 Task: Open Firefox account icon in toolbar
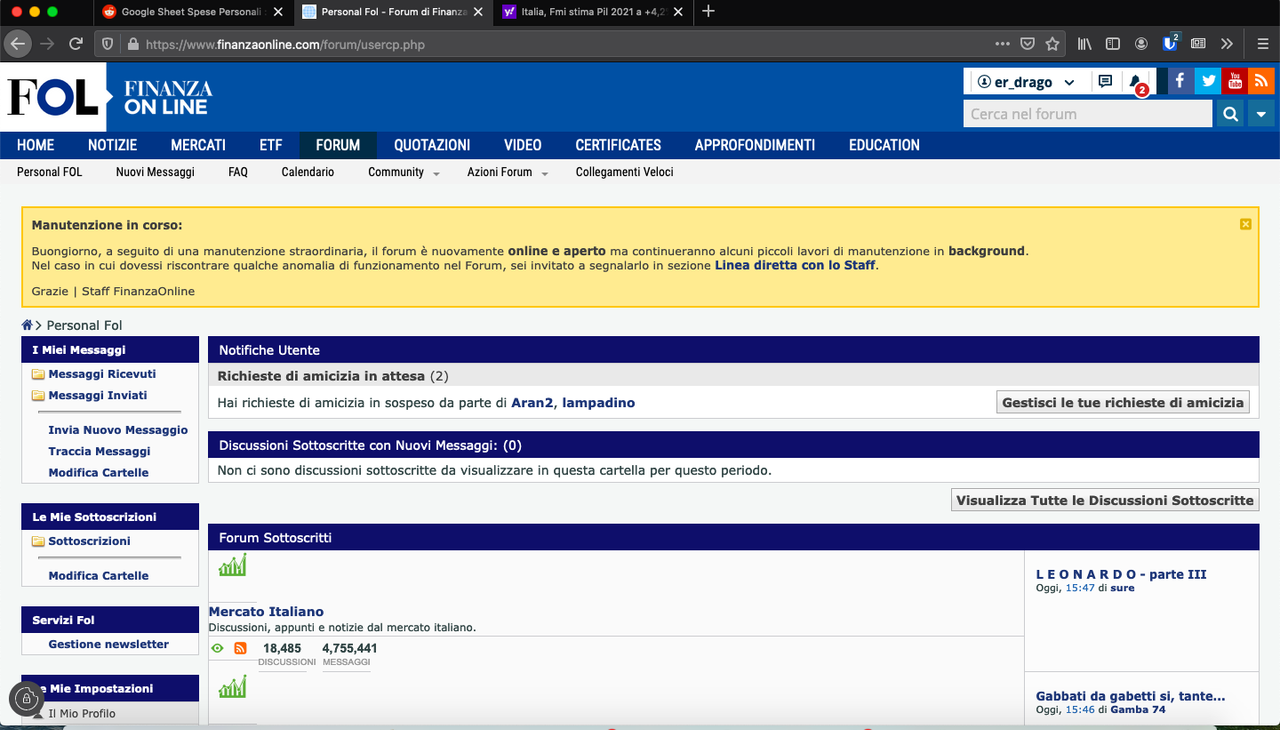(x=1141, y=44)
